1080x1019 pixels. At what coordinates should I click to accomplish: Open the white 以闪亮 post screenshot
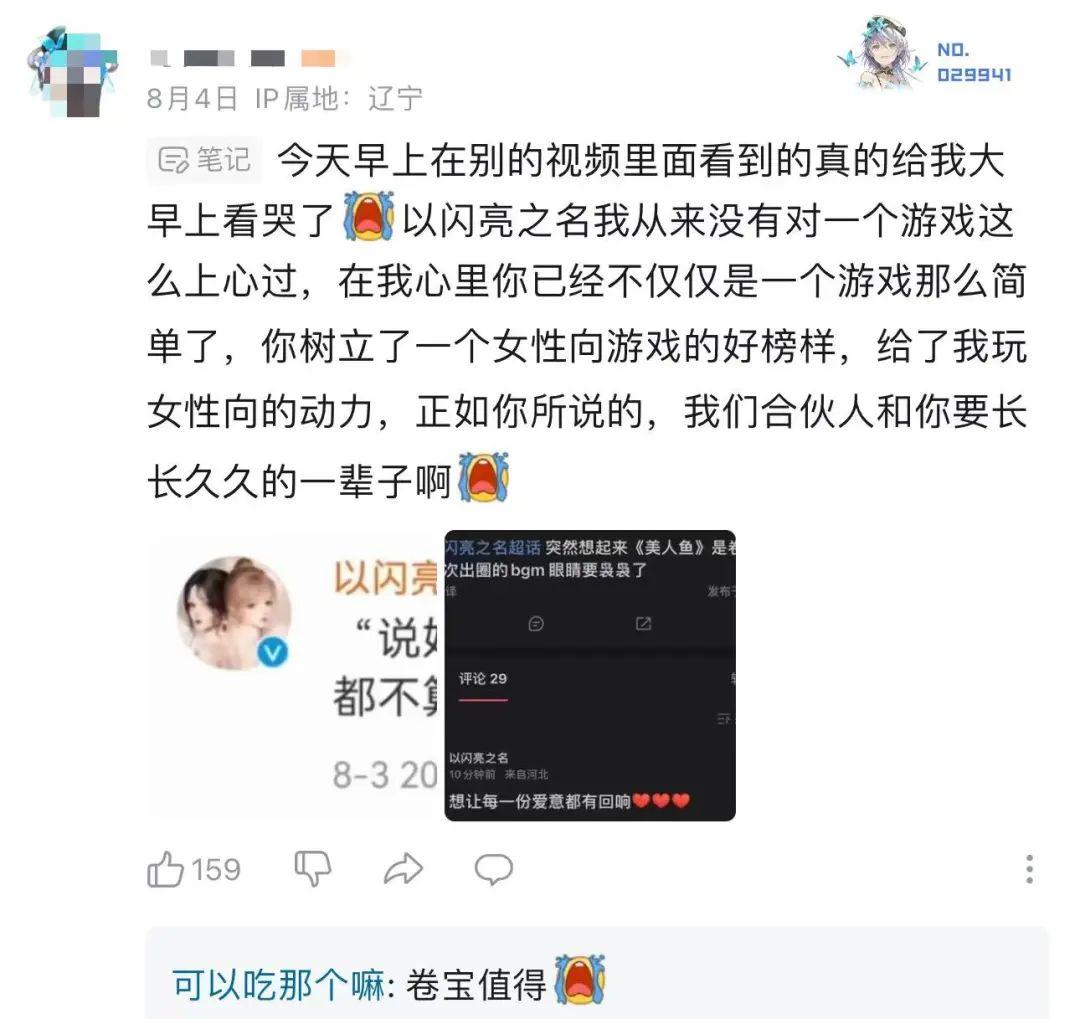tap(296, 676)
